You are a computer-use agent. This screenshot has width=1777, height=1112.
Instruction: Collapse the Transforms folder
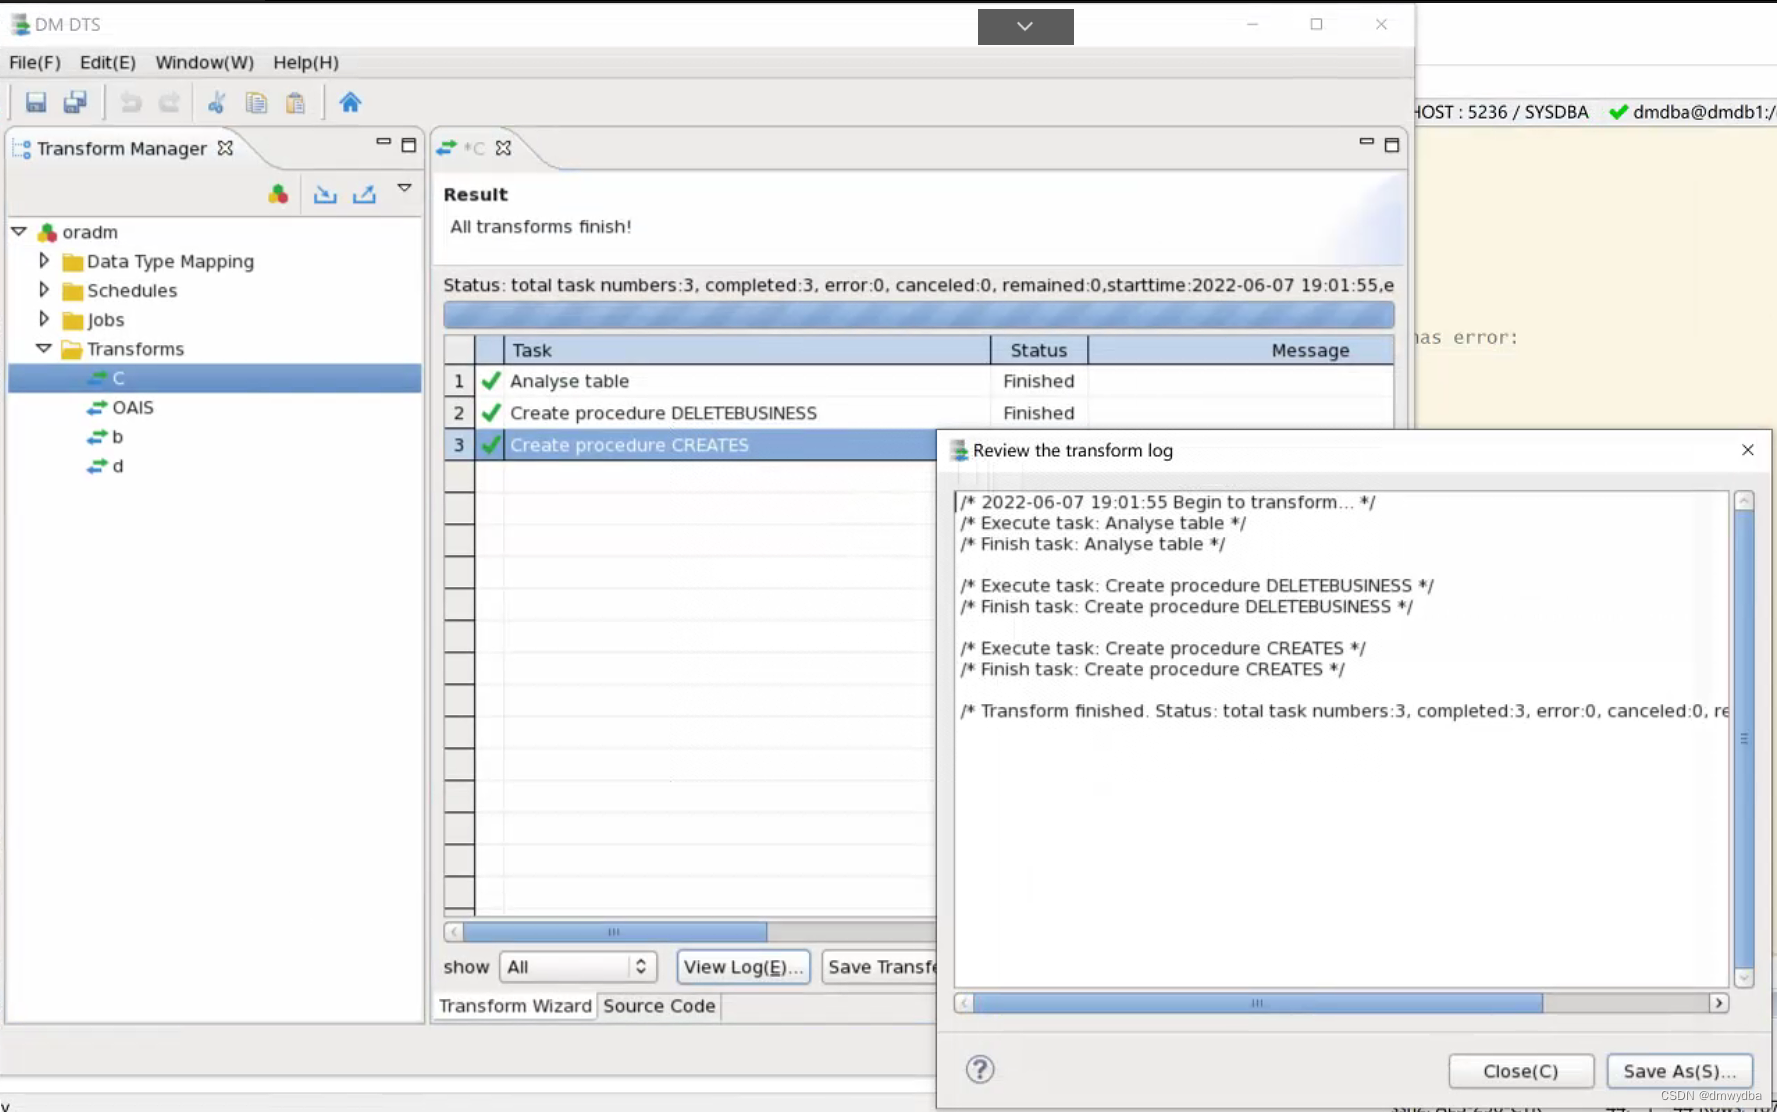click(x=44, y=348)
